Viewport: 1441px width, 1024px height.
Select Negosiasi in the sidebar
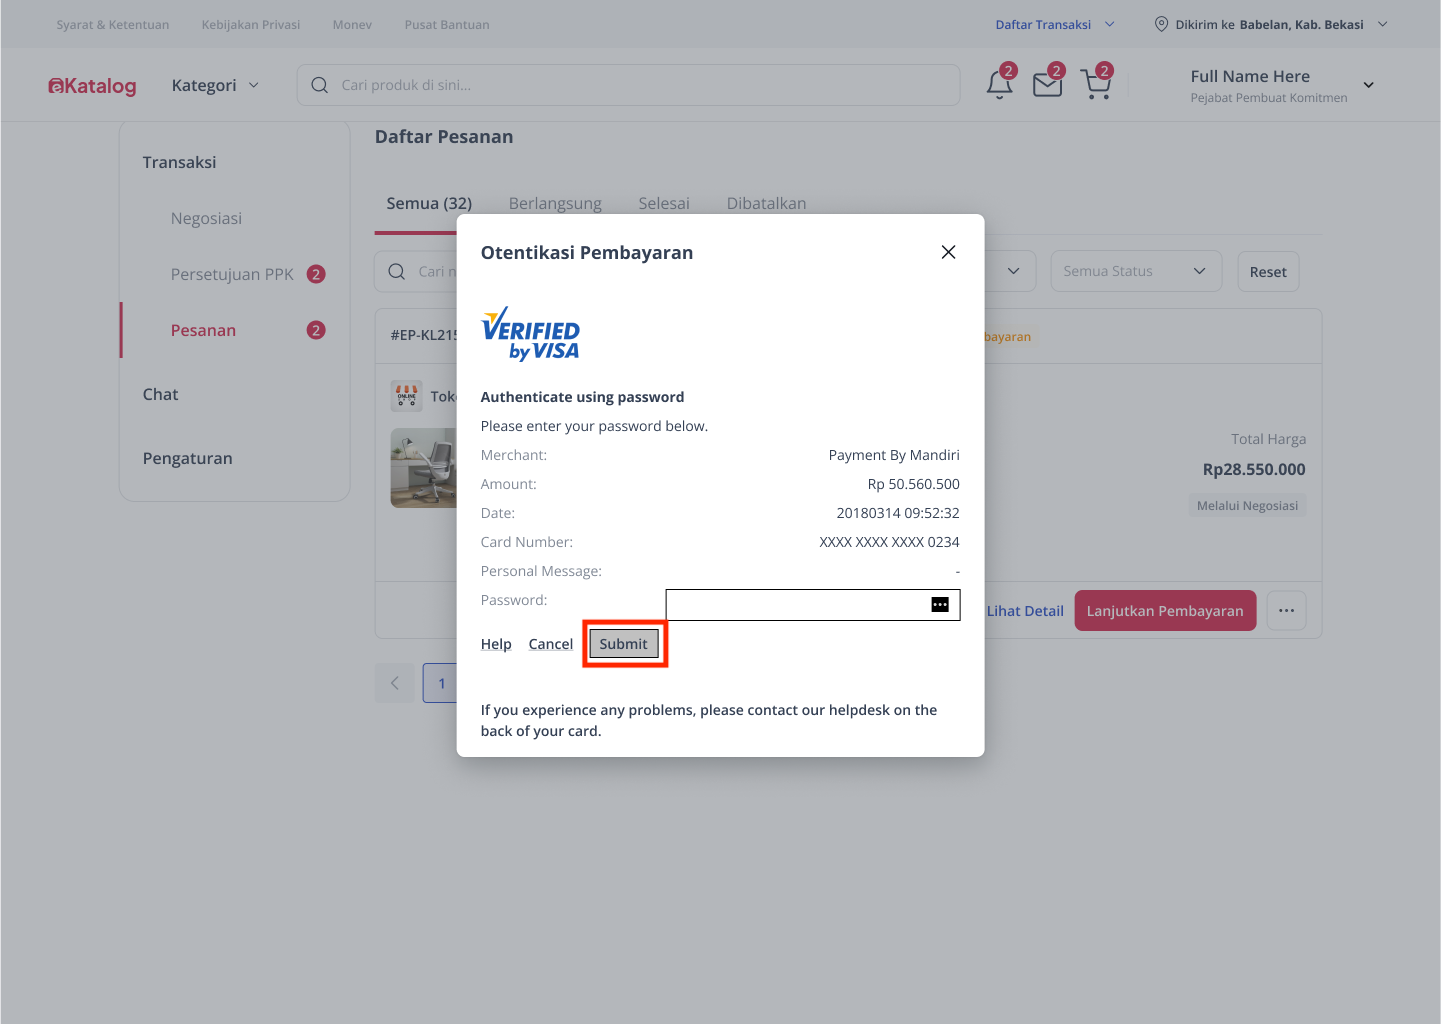(x=206, y=218)
